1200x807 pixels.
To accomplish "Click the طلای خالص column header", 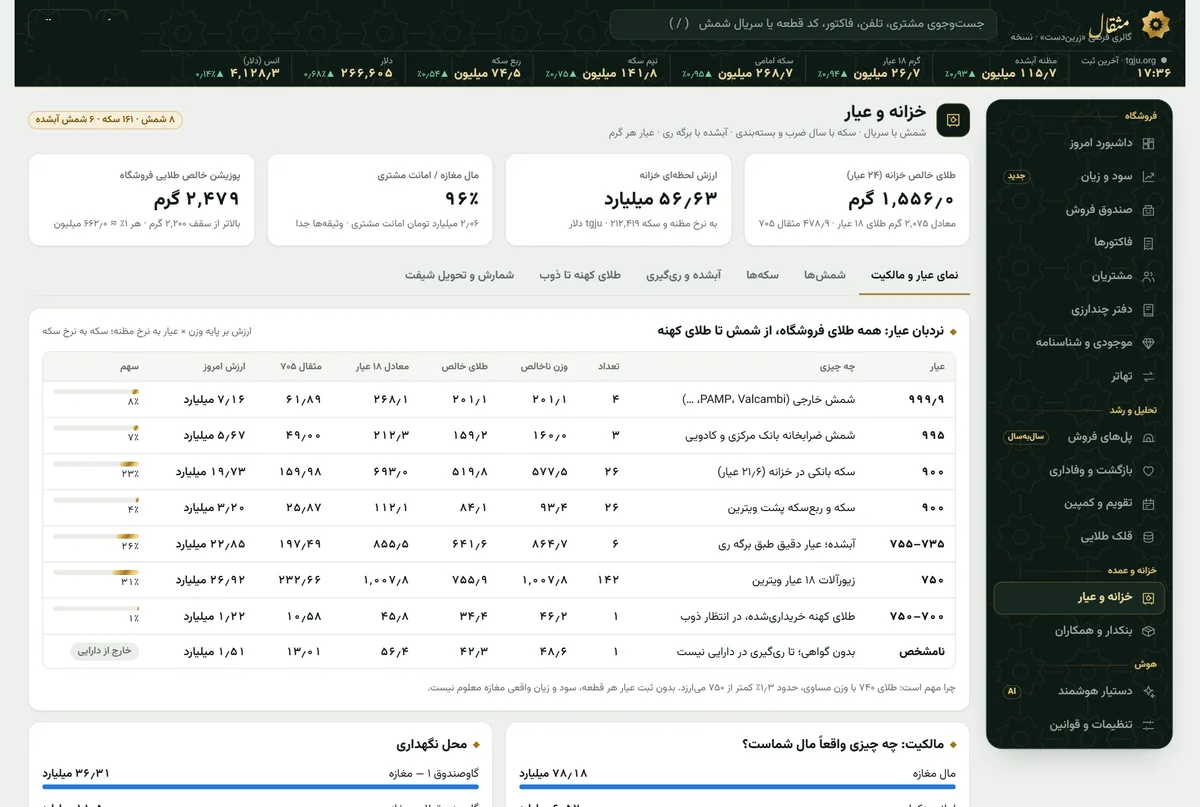I will click(x=465, y=367).
